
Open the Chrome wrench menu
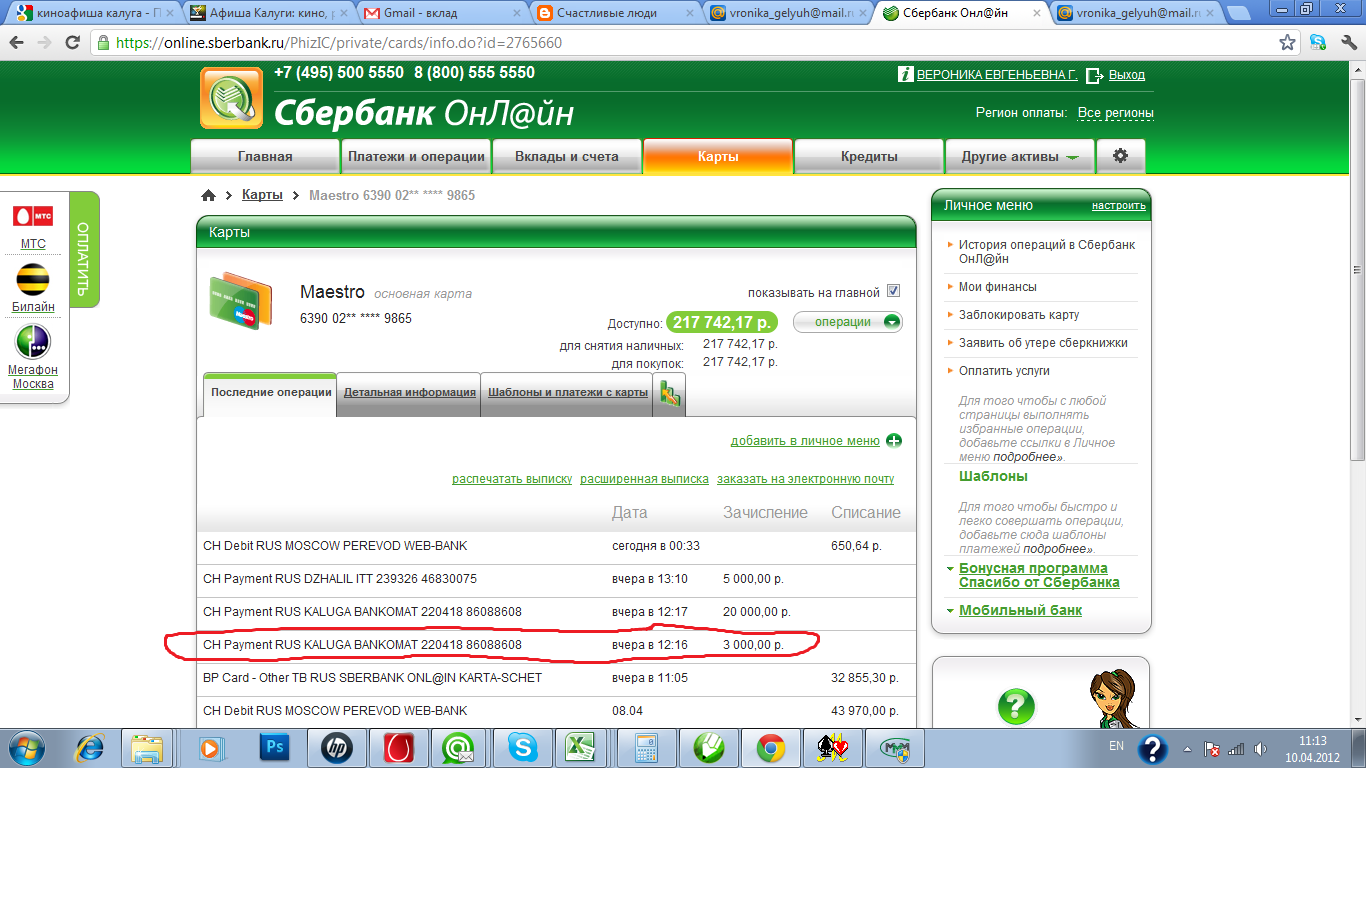[x=1349, y=43]
